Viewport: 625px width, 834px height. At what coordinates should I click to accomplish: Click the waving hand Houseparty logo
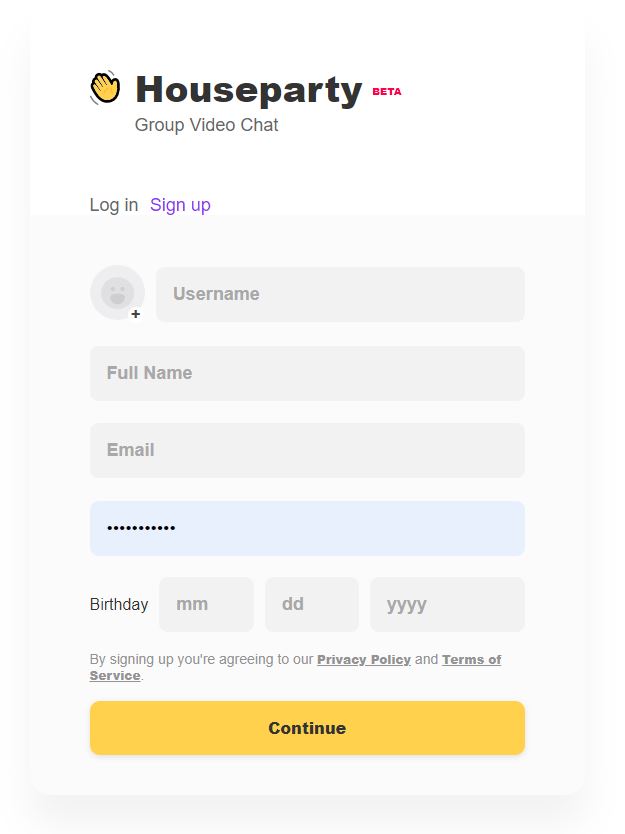point(105,88)
